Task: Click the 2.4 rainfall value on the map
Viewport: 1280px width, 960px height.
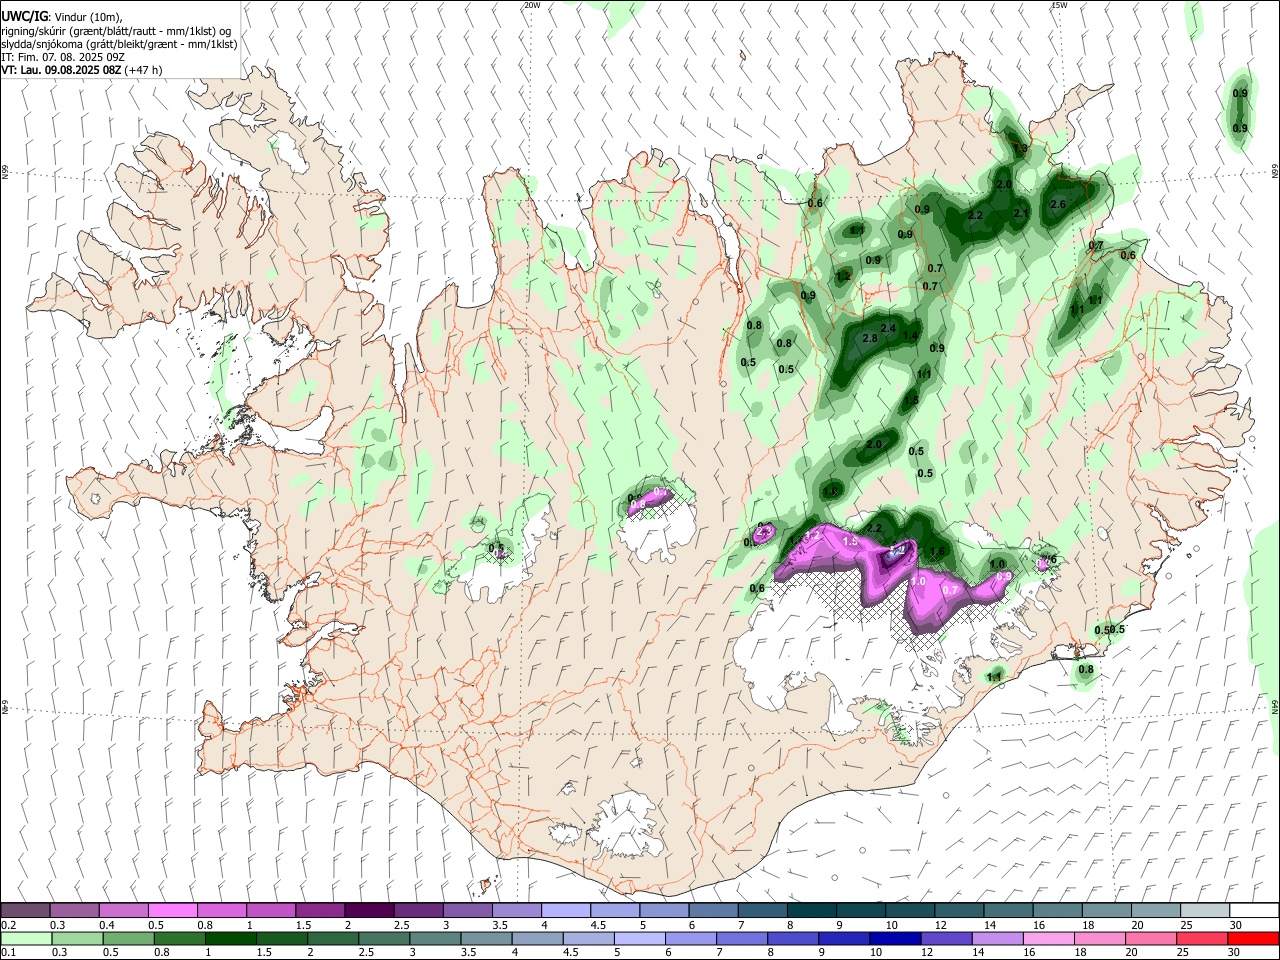Action: tap(888, 328)
